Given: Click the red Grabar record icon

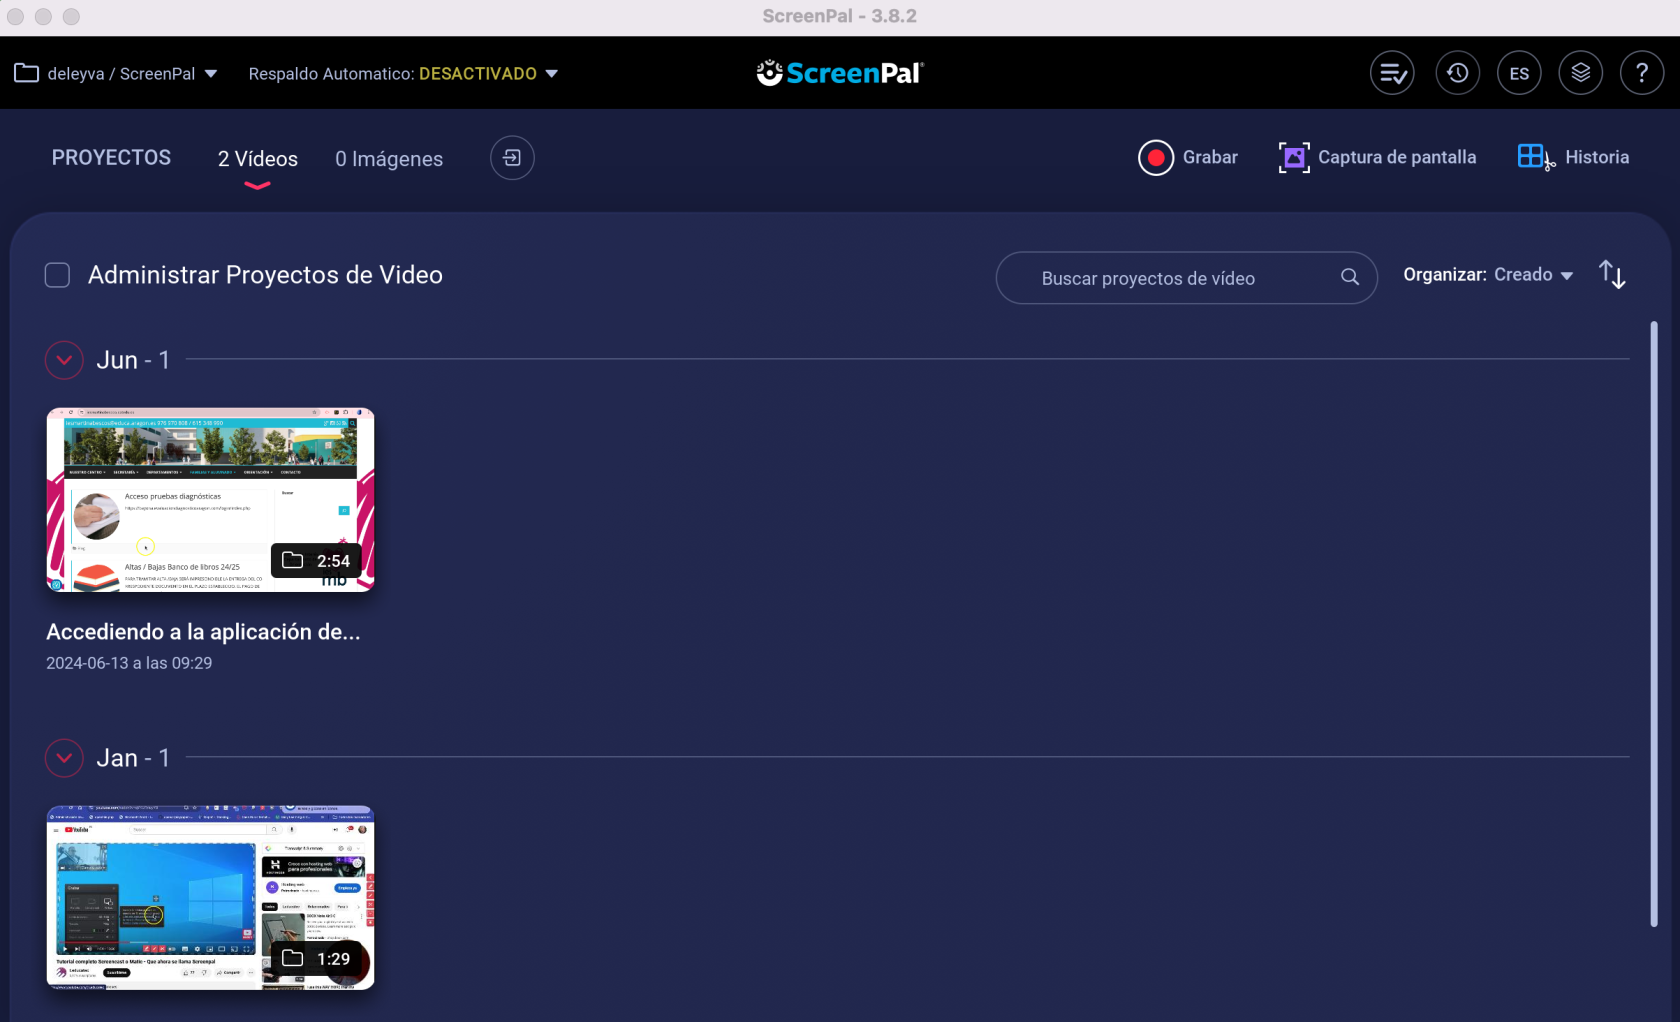Looking at the screenshot, I should [x=1156, y=157].
